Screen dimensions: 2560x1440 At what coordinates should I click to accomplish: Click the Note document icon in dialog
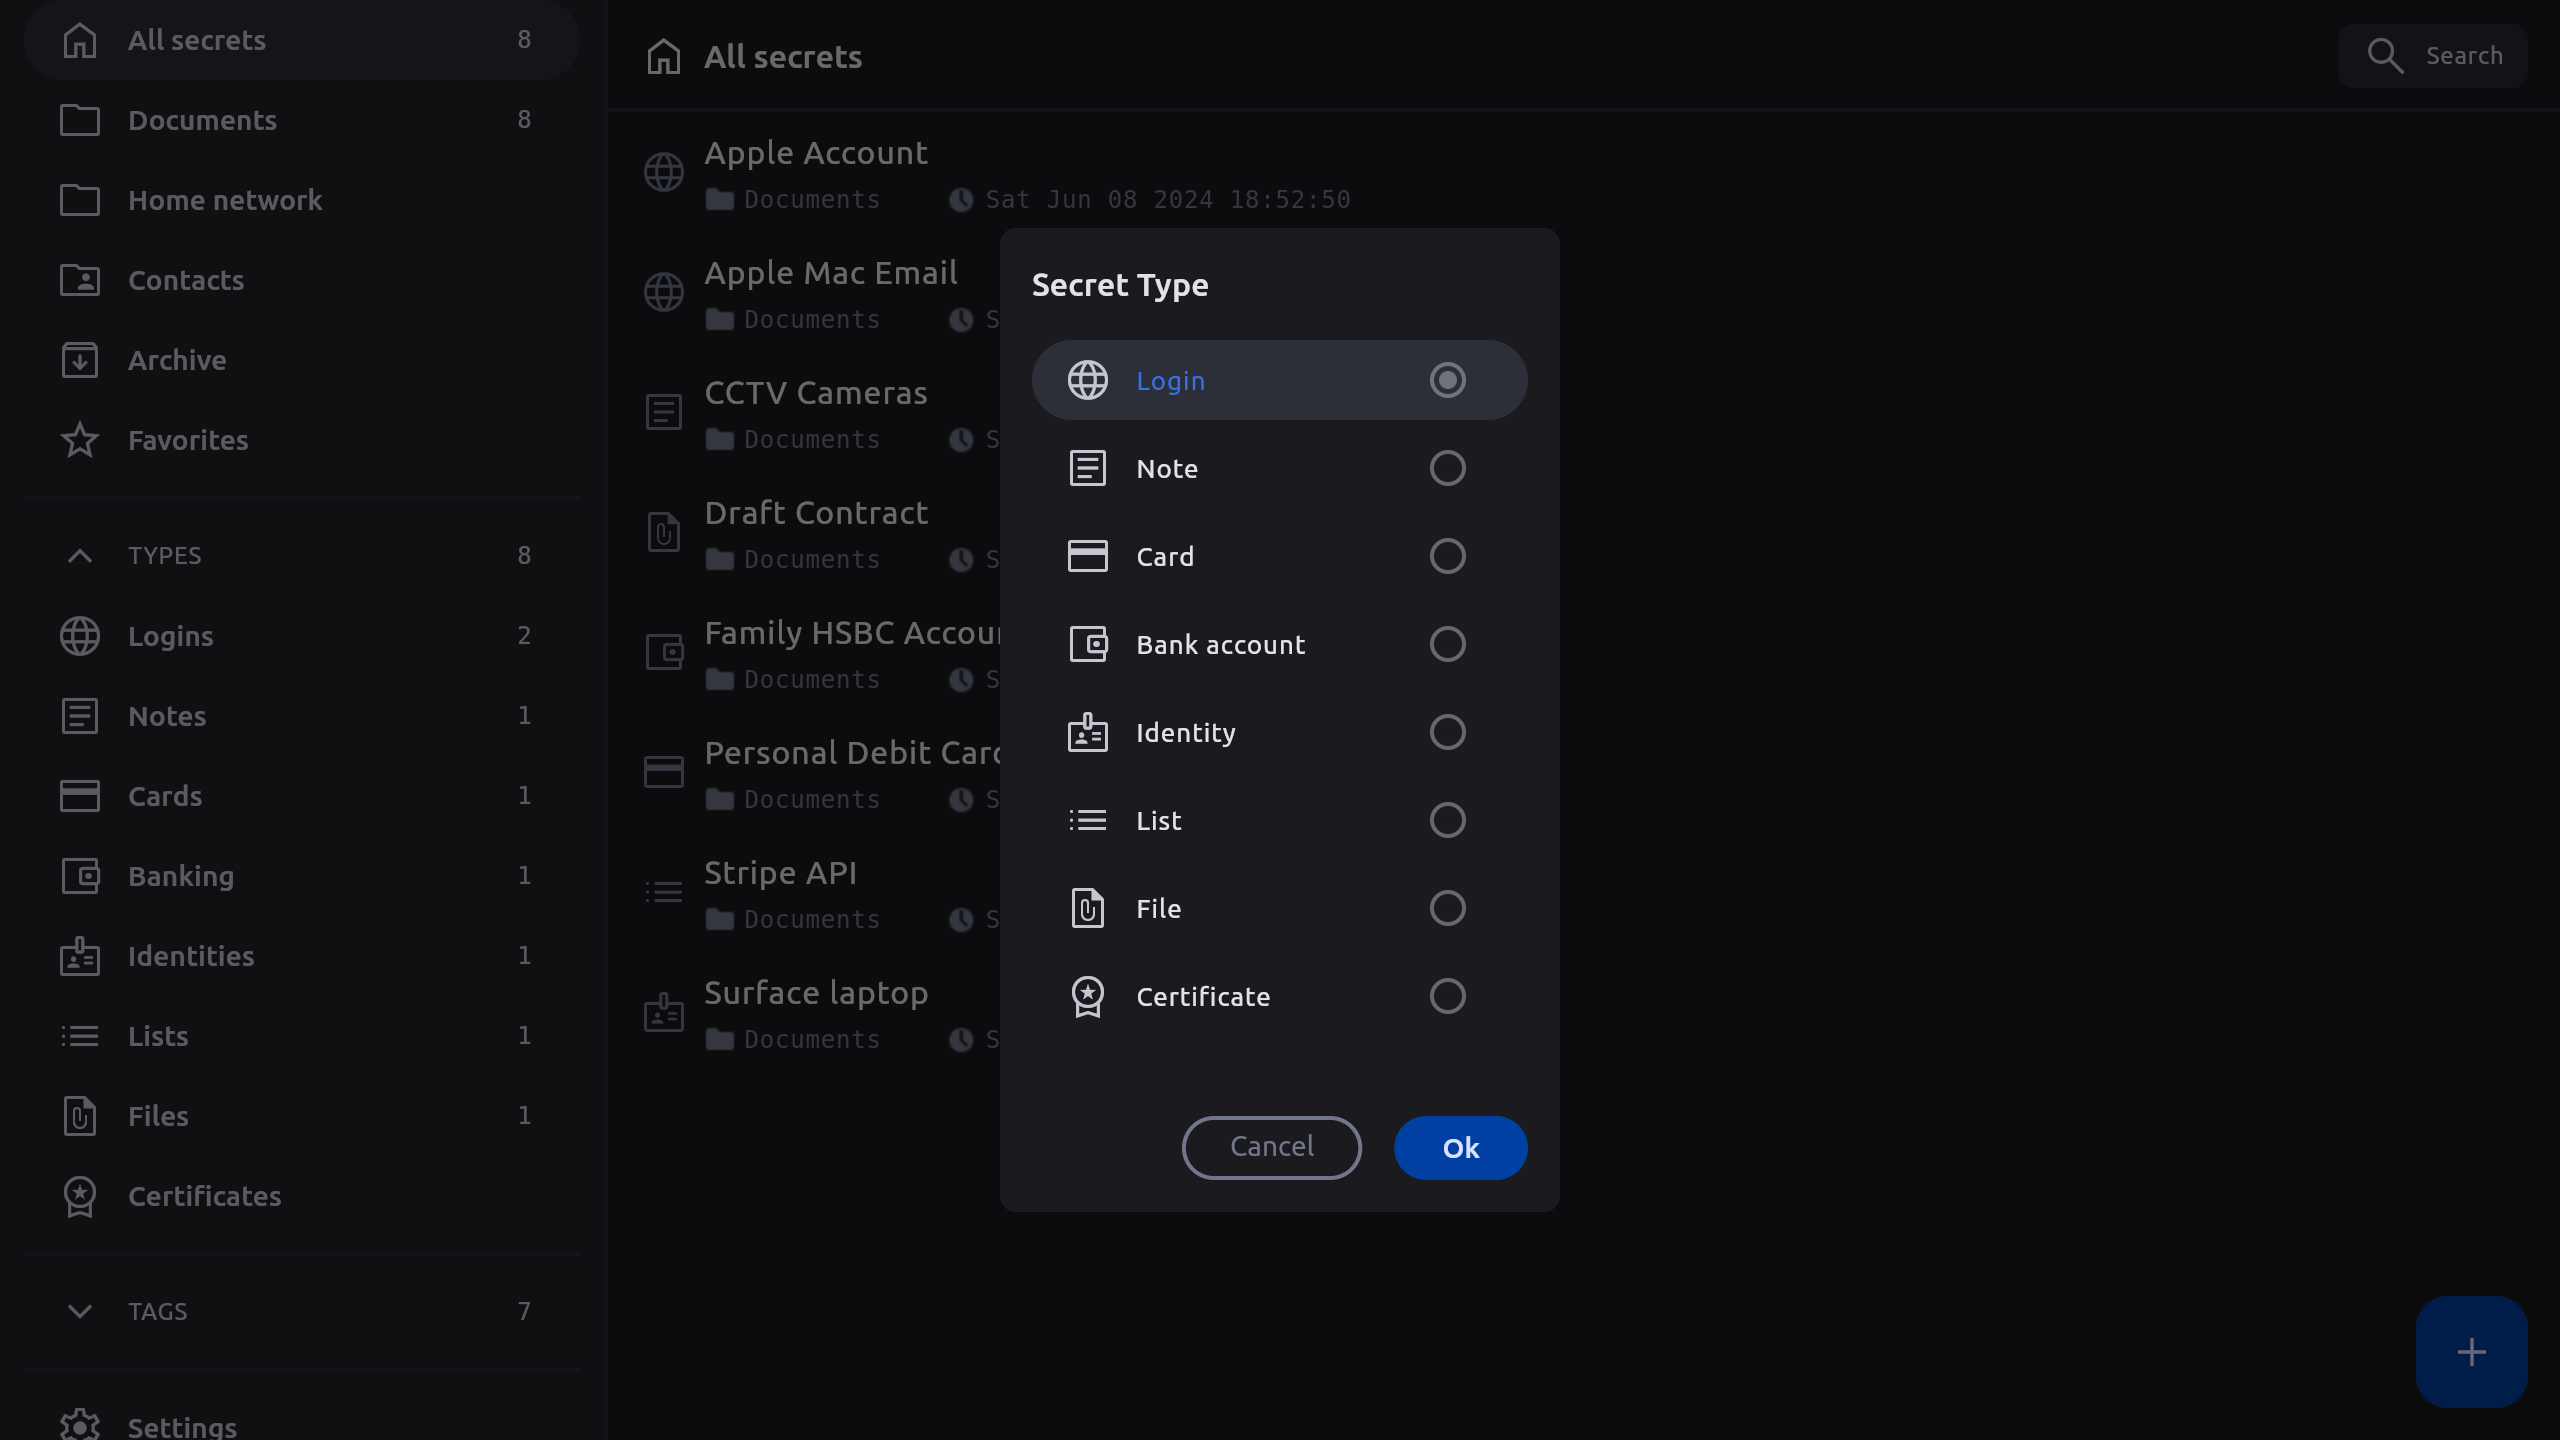(x=1087, y=468)
